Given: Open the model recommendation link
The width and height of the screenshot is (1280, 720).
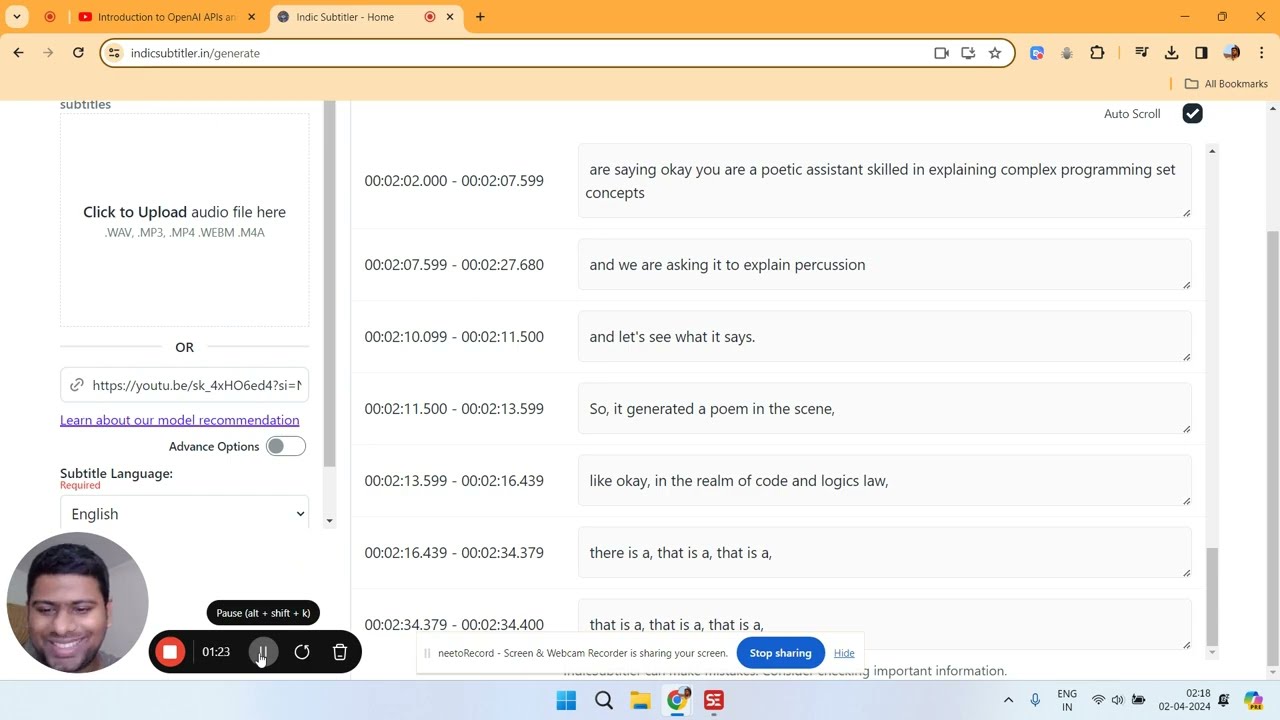Looking at the screenshot, I should coord(179,420).
